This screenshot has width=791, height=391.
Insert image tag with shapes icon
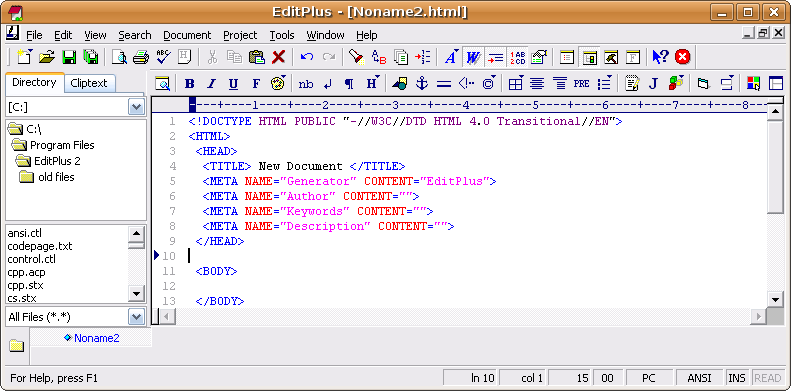[x=400, y=84]
